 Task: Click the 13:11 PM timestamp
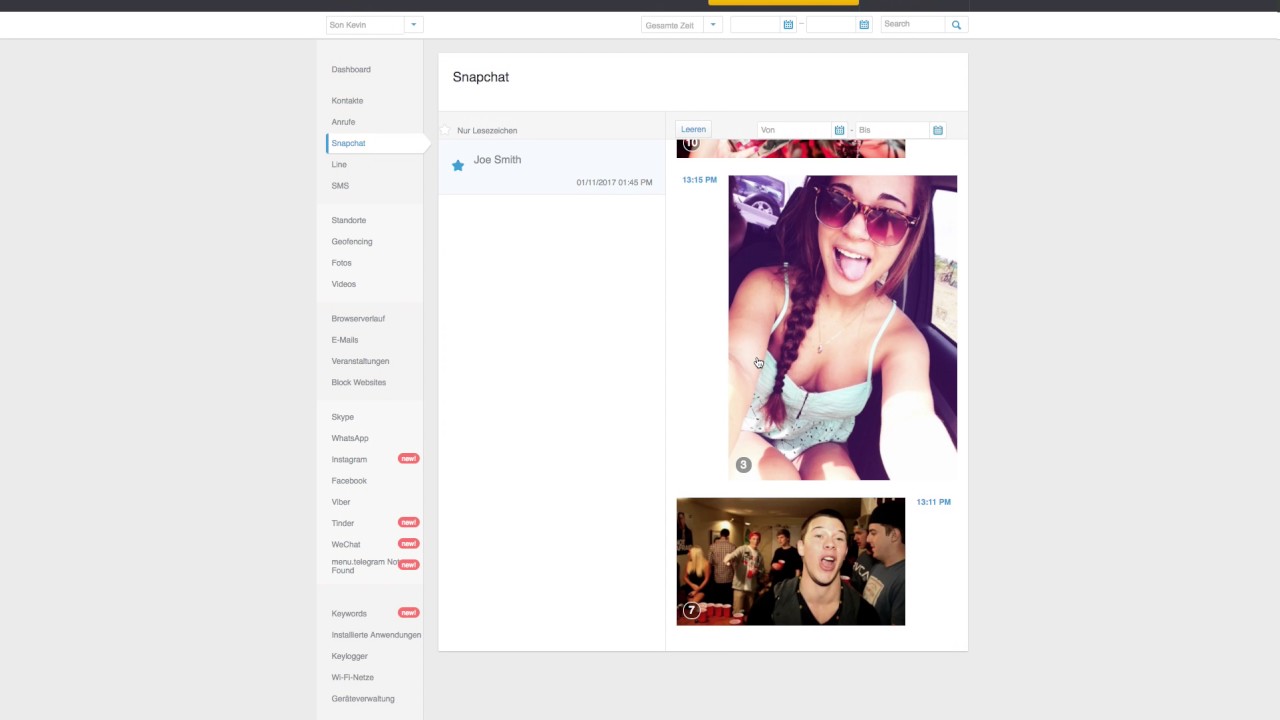(933, 502)
